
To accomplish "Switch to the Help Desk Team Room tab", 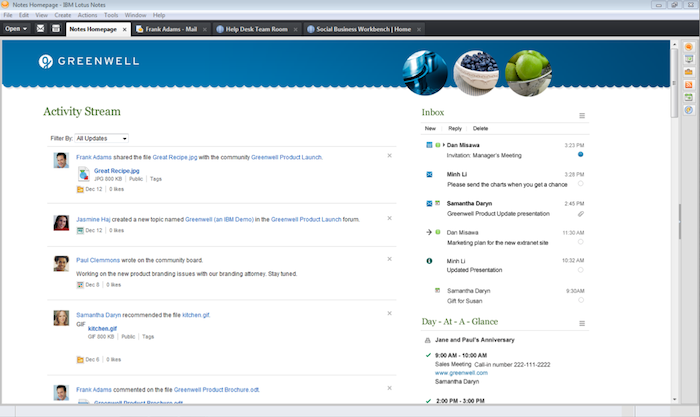I will point(256,29).
